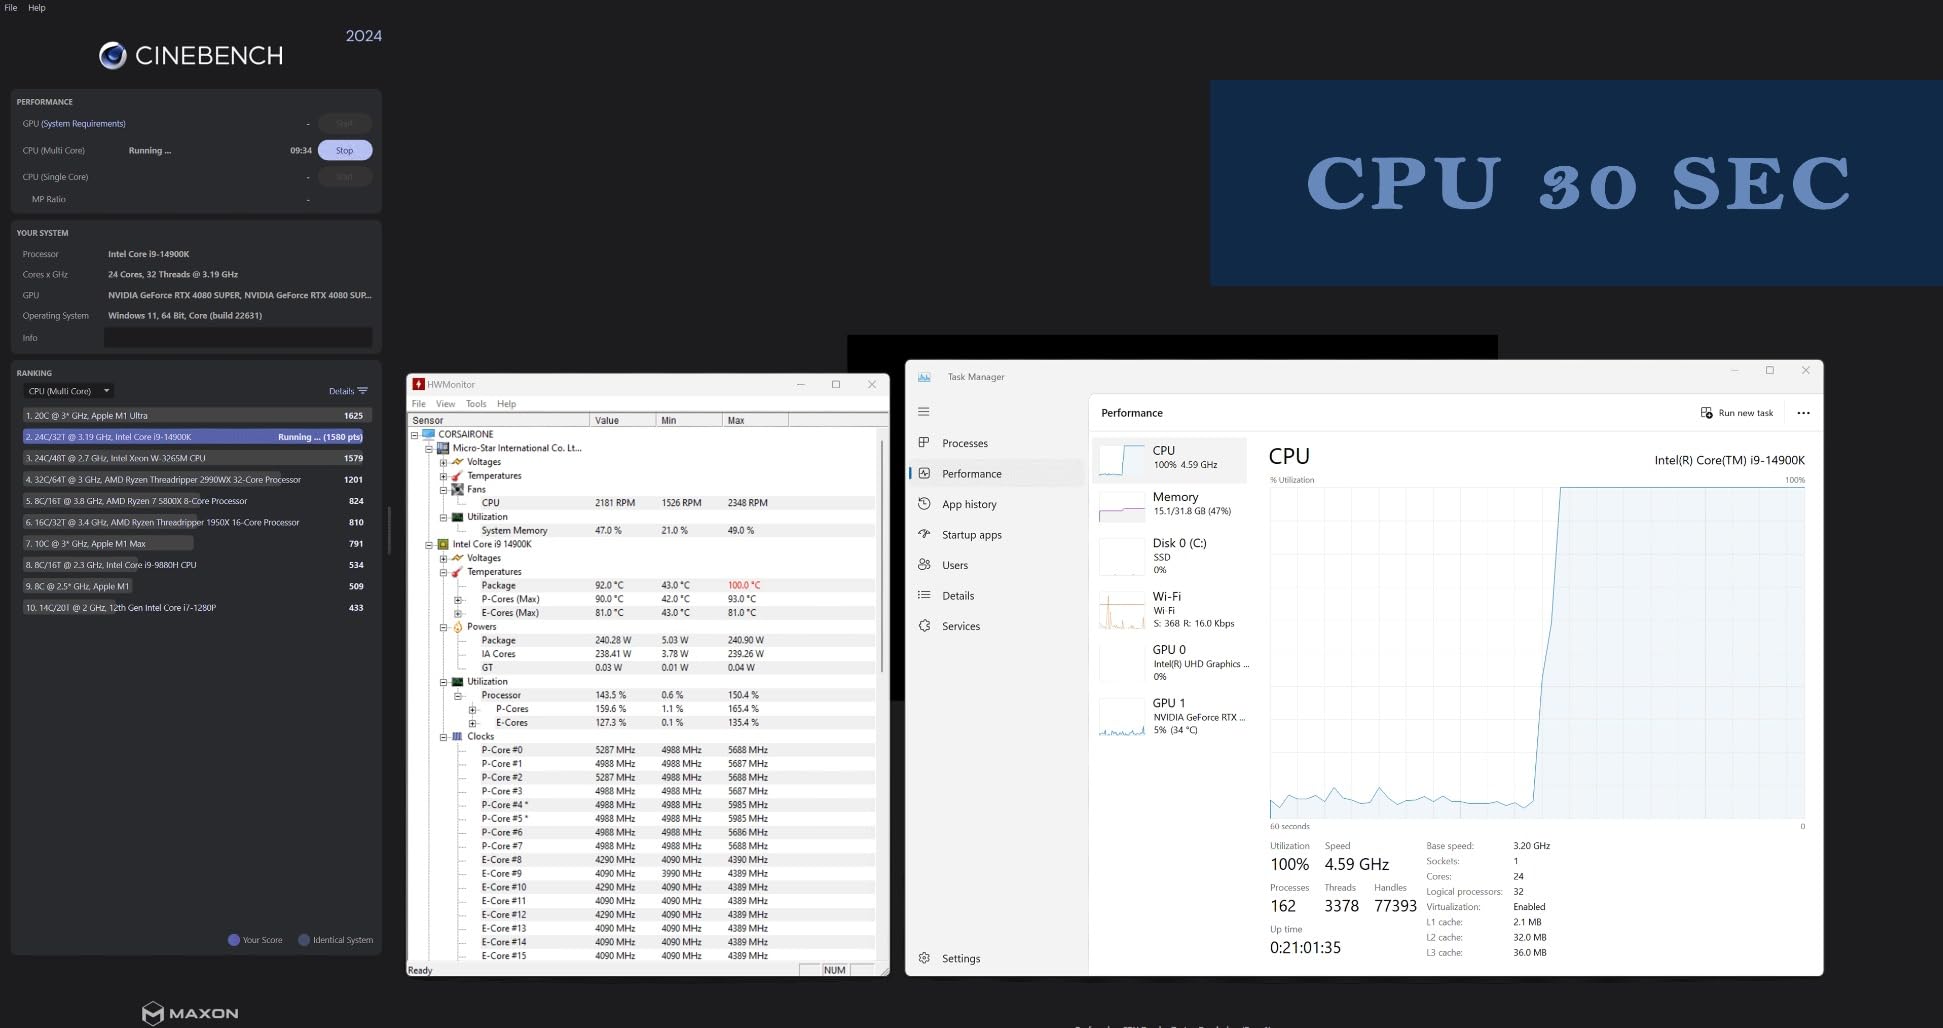Open the GPU System Requirements link
The image size is (1943, 1028).
tap(84, 124)
